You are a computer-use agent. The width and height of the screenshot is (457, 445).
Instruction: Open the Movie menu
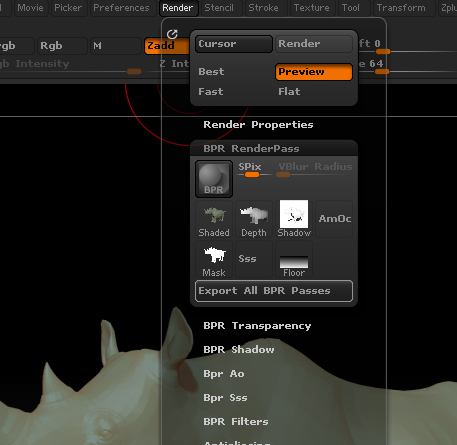click(30, 8)
